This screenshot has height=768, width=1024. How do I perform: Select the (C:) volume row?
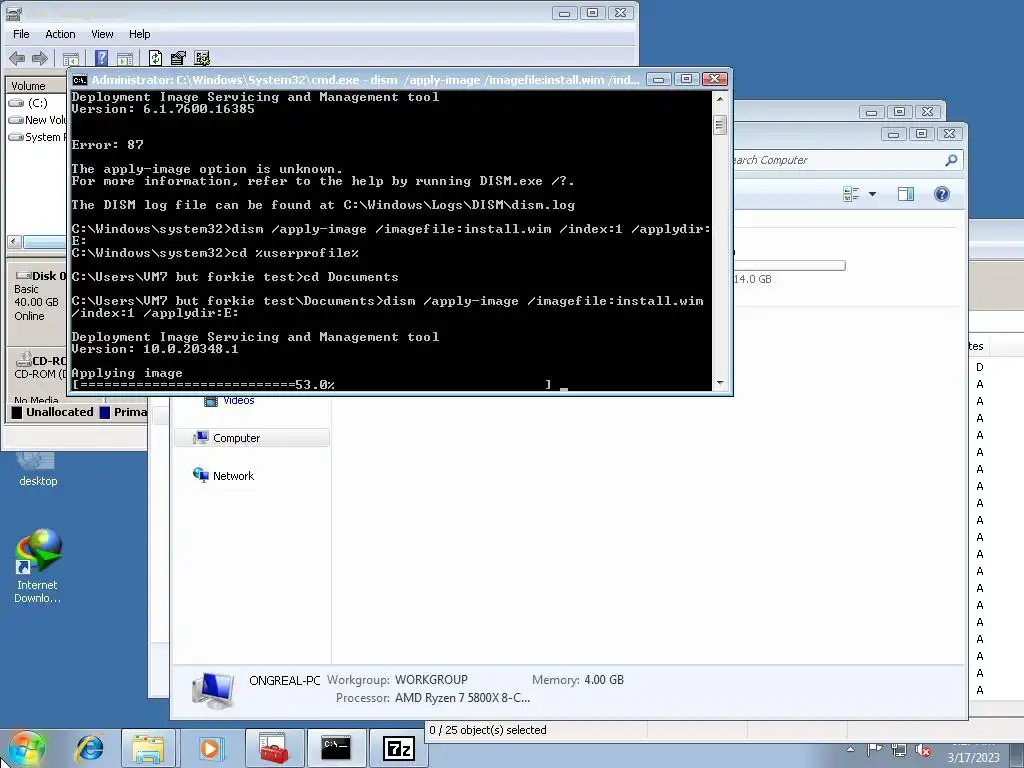[37, 103]
